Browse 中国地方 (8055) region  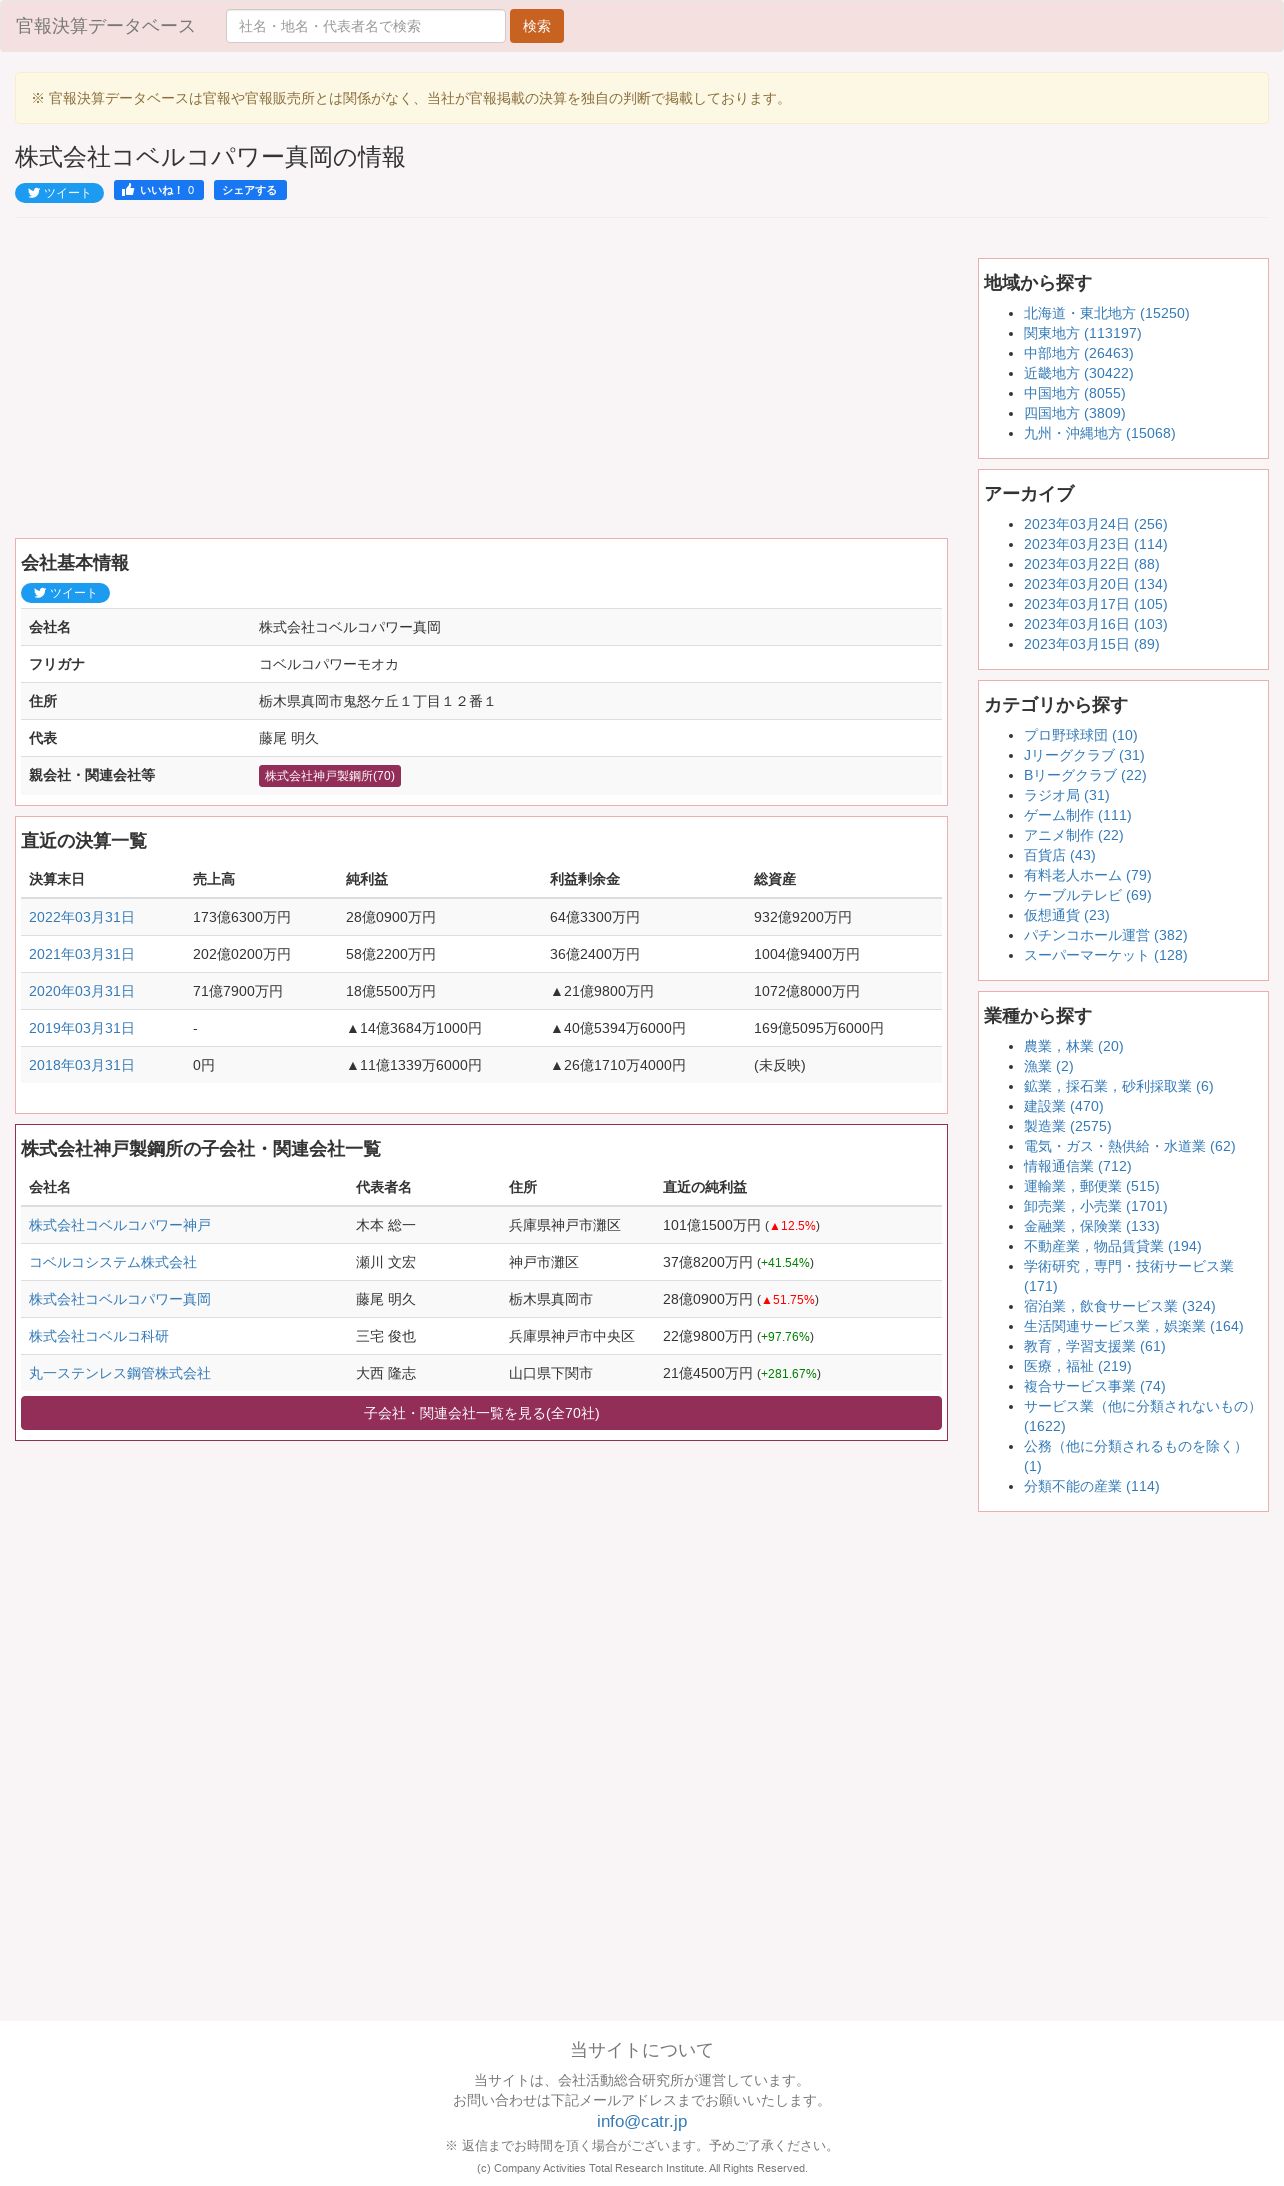coord(1074,393)
